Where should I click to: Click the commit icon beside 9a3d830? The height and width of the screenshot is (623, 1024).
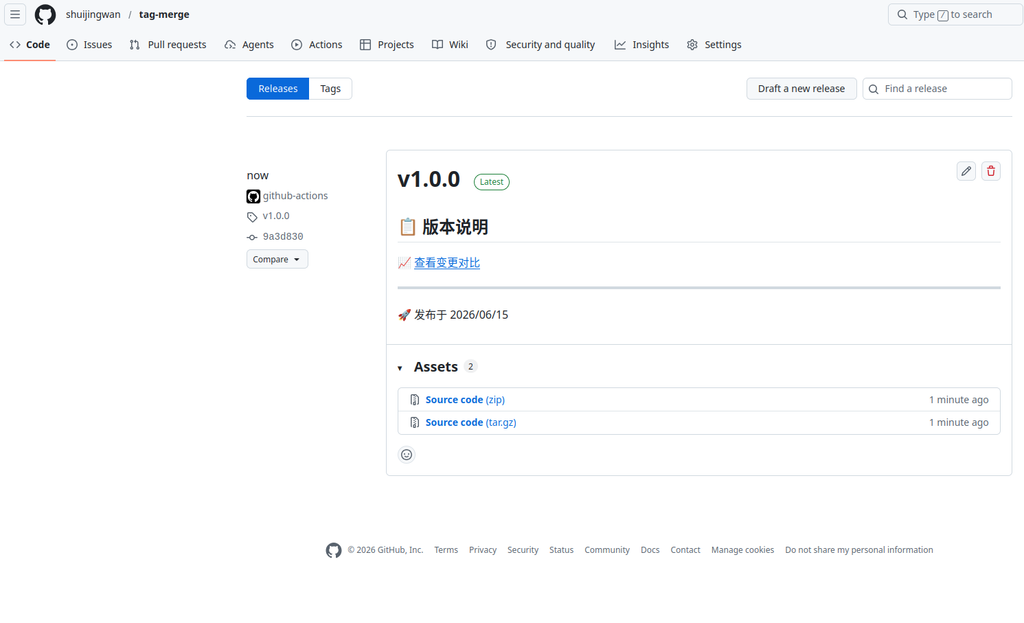click(252, 237)
